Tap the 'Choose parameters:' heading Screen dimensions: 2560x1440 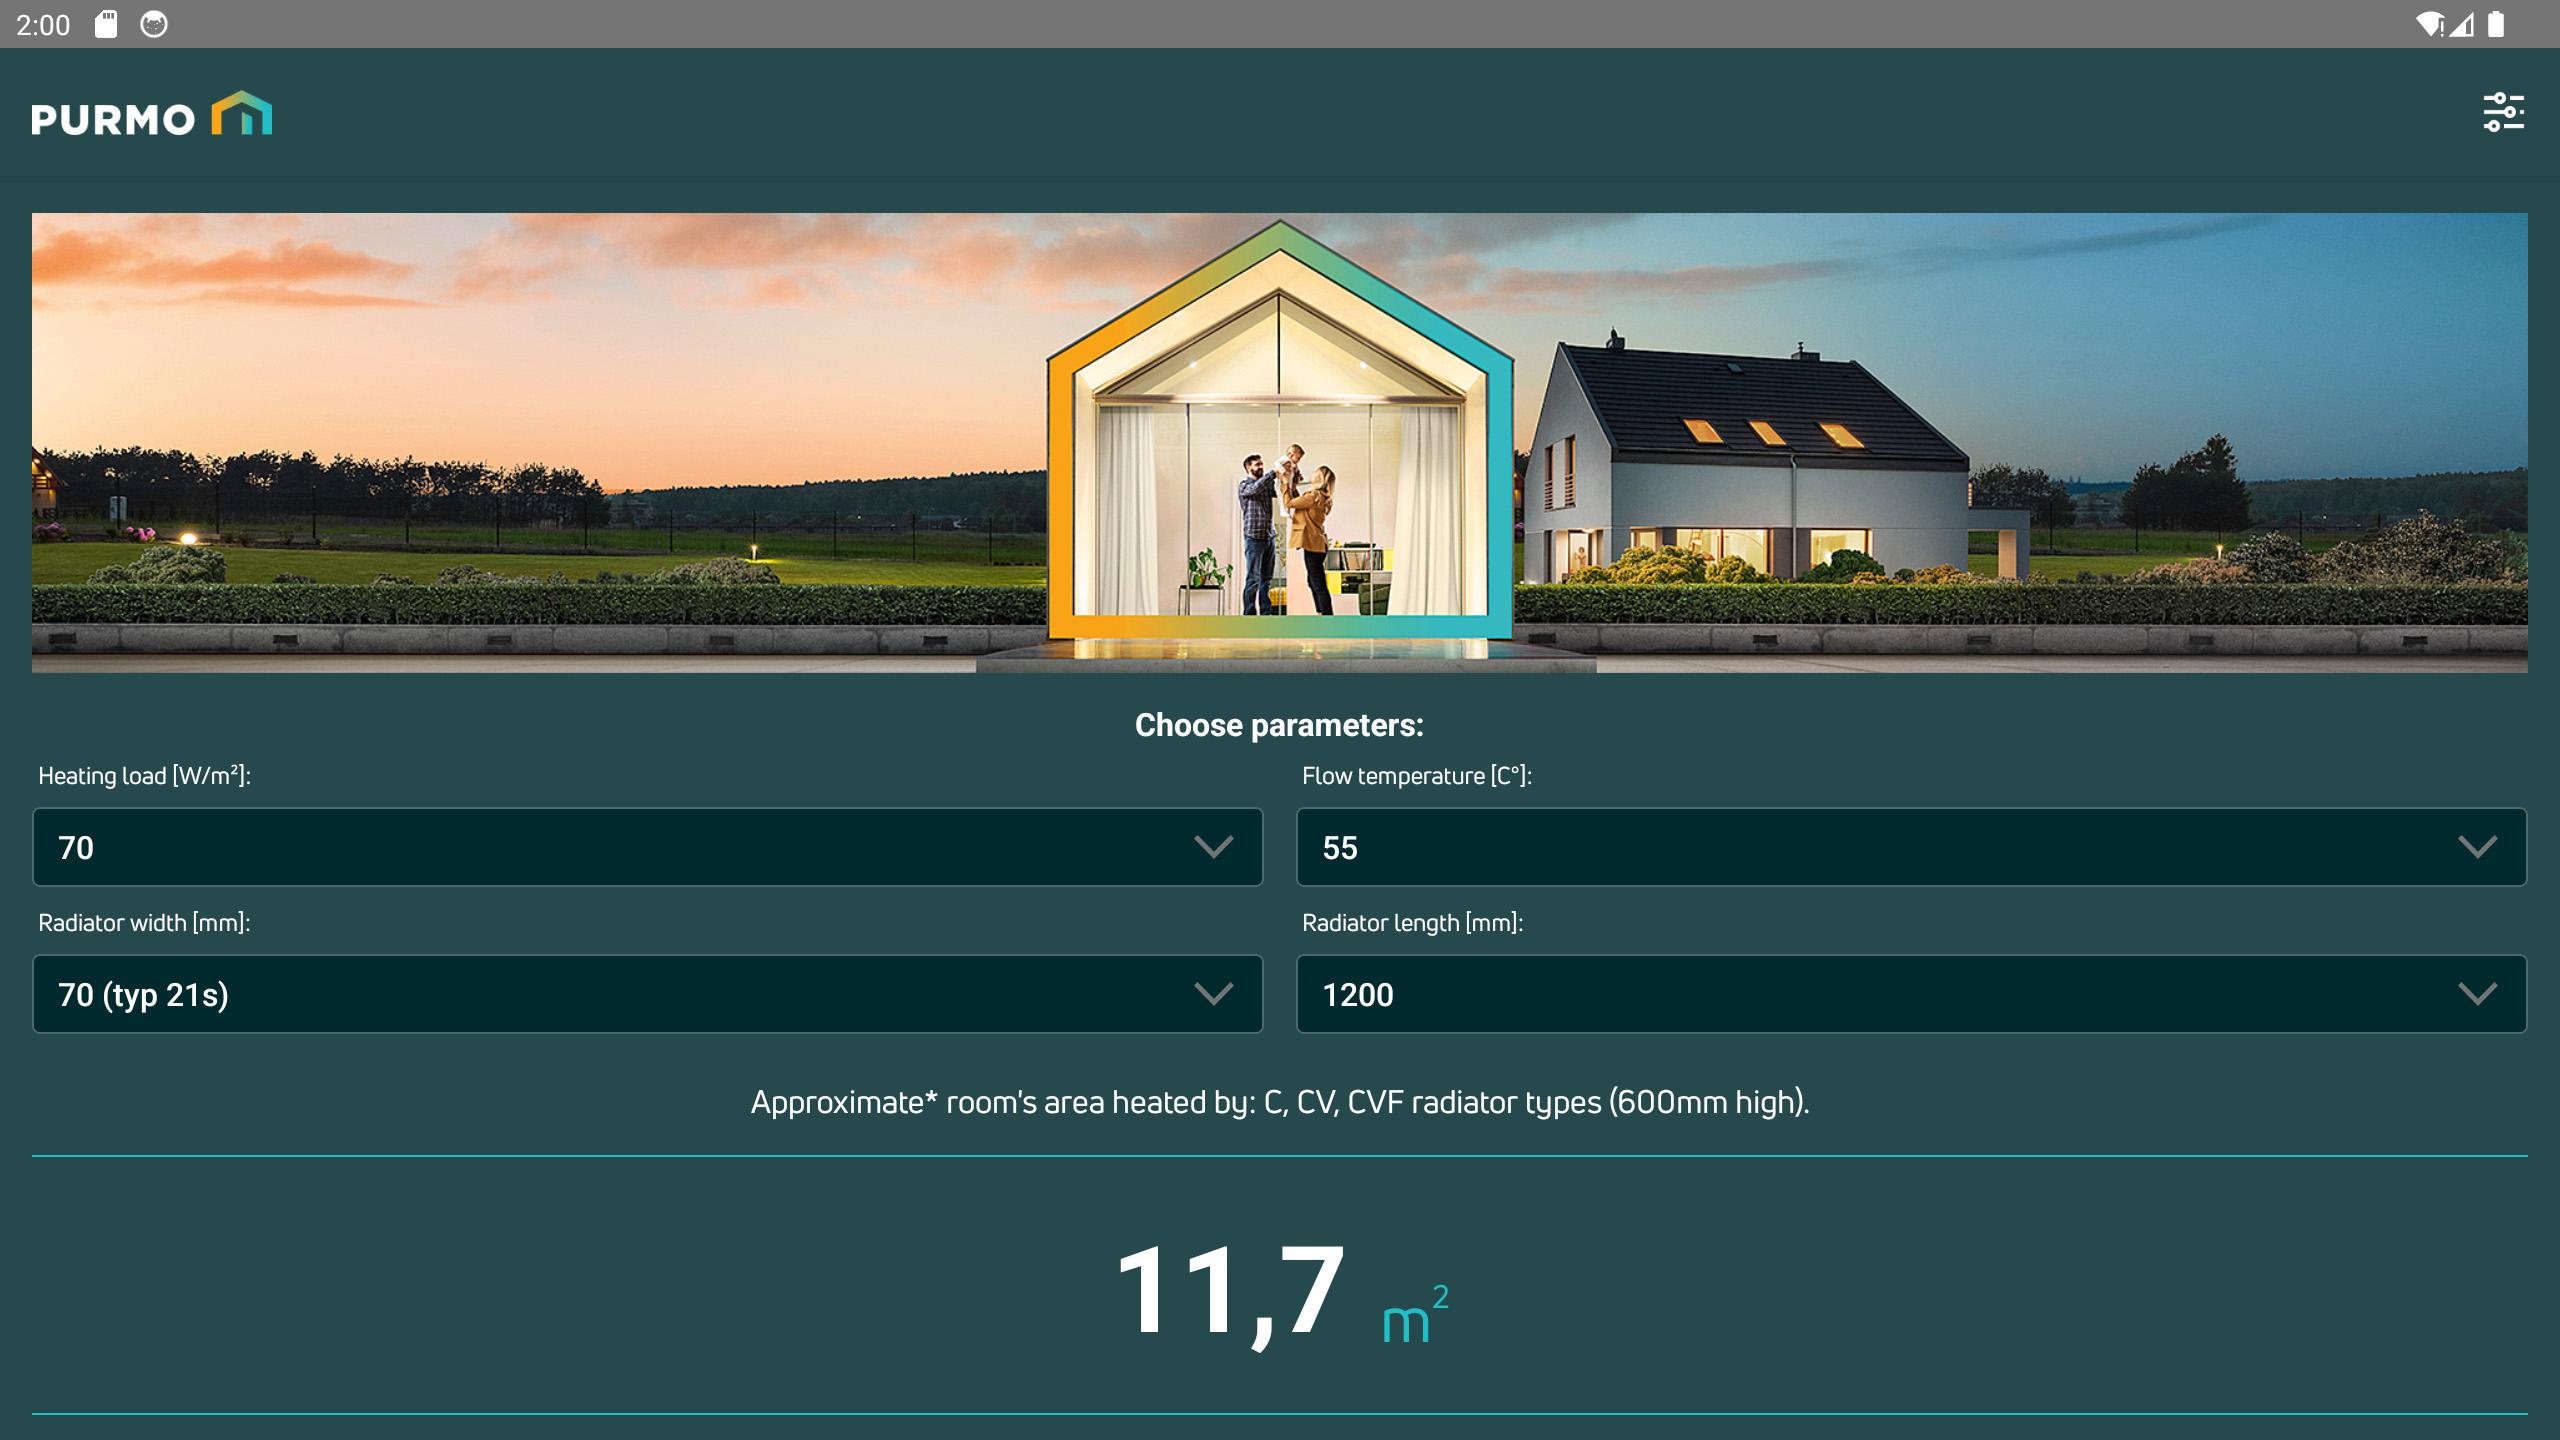point(1279,725)
